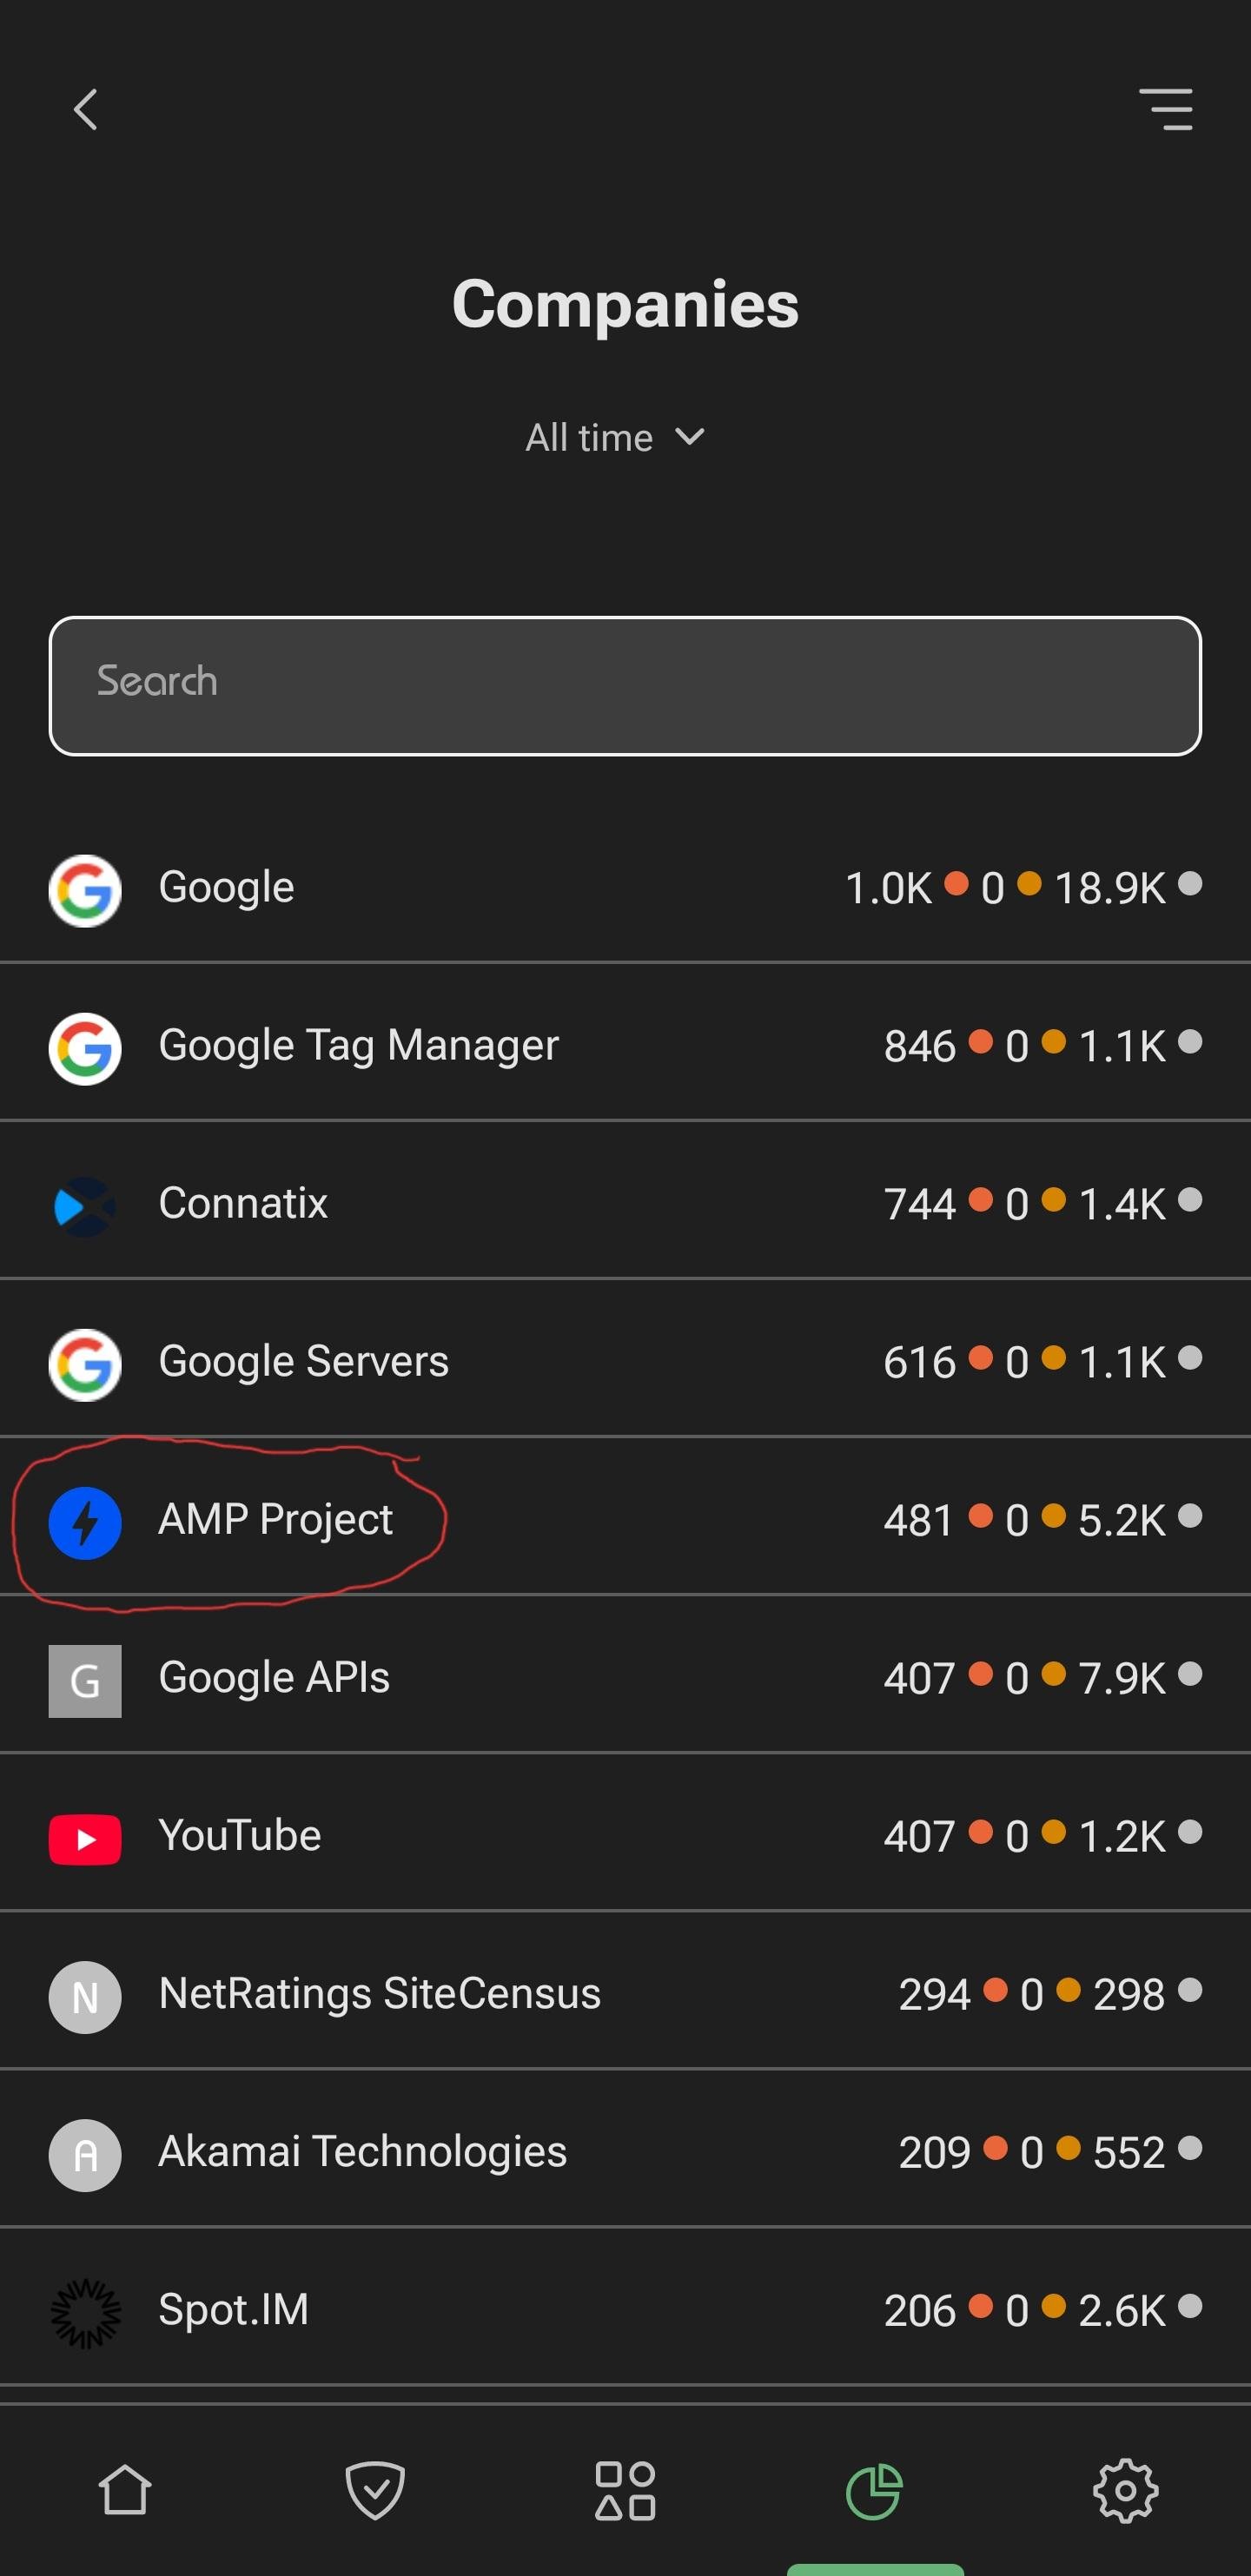Screen dimensions: 1251x2576
Task: Open the shield protection tab icon
Action: [375, 2489]
